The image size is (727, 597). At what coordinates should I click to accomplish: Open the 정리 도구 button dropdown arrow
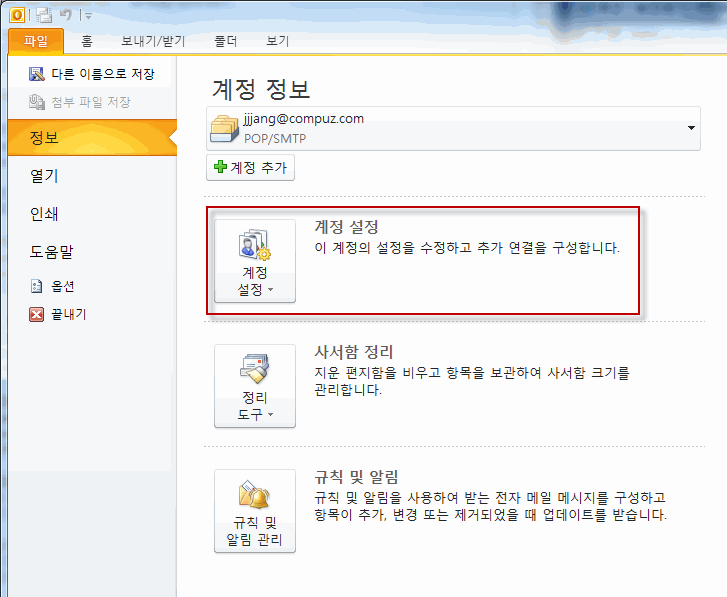(x=271, y=414)
